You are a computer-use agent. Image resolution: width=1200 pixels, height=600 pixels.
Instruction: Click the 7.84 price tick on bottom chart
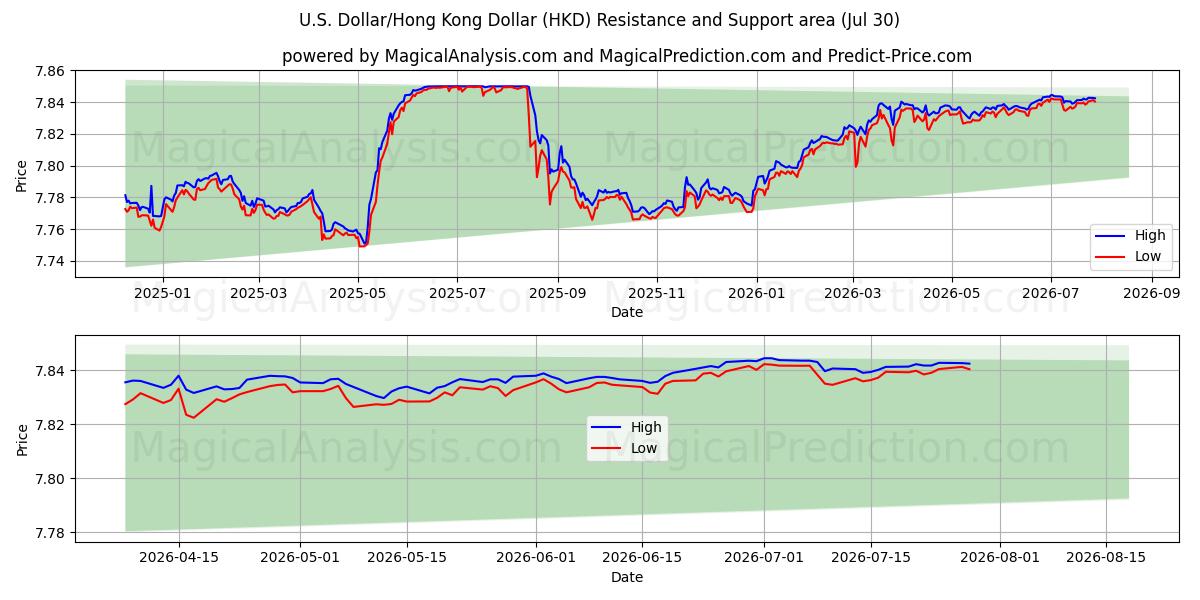(x=50, y=371)
